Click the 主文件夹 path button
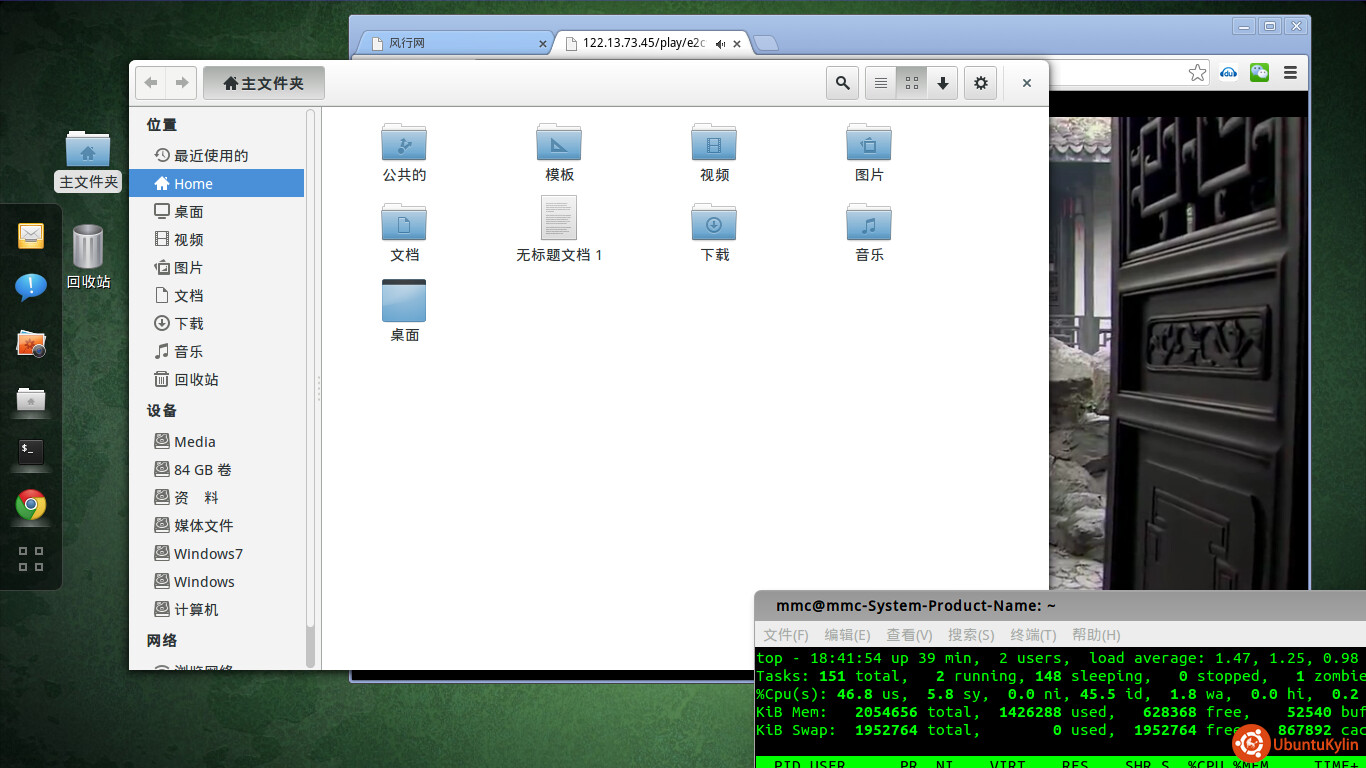This screenshot has height=768, width=1366. 264,83
